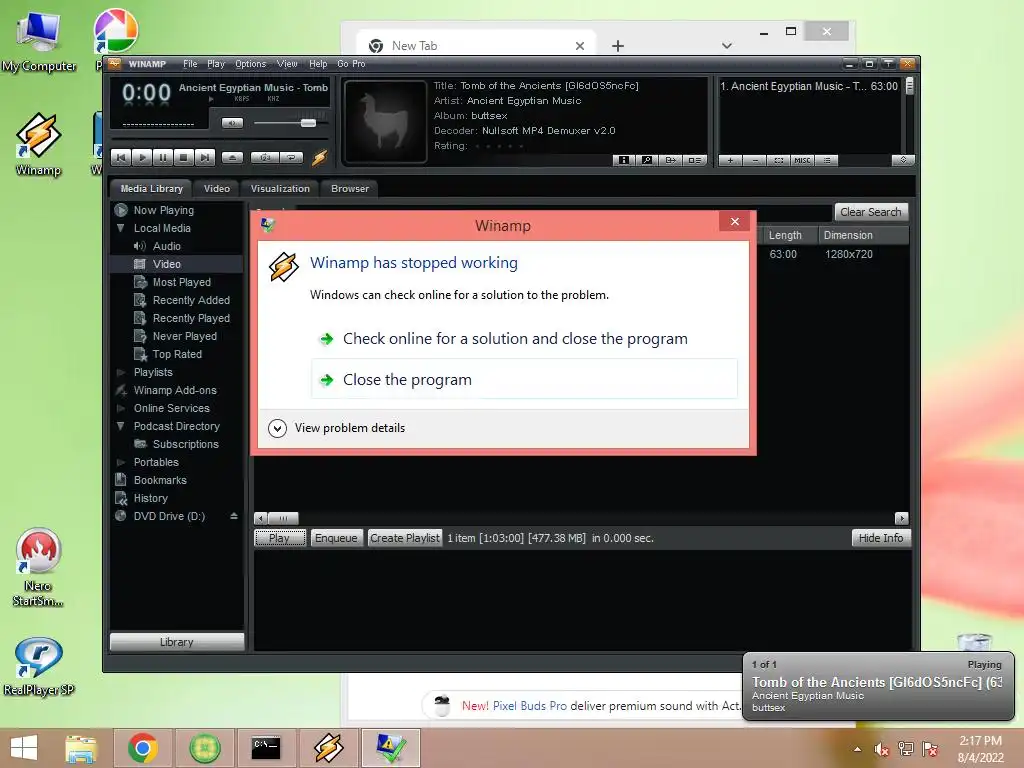Open Chrome from the taskbar
The height and width of the screenshot is (768, 1024).
tap(142, 748)
